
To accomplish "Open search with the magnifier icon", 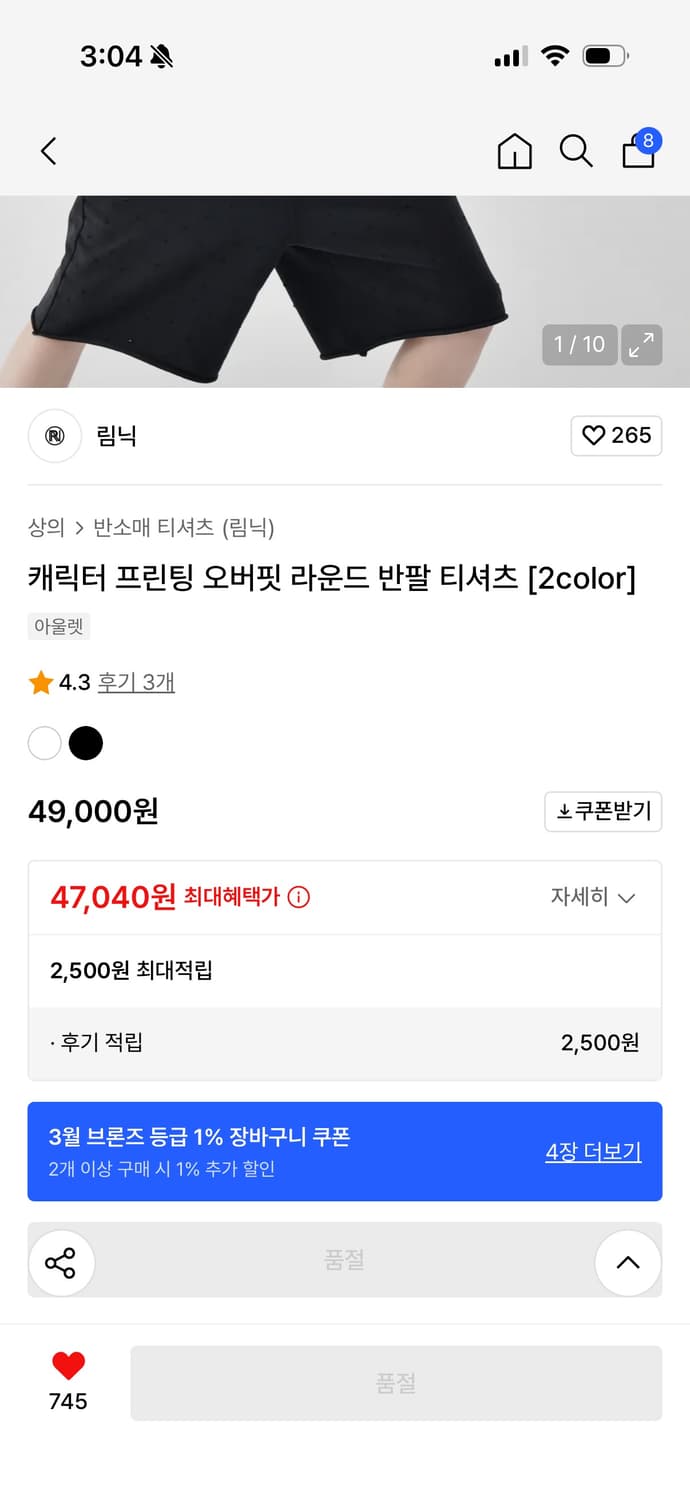I will [x=576, y=152].
